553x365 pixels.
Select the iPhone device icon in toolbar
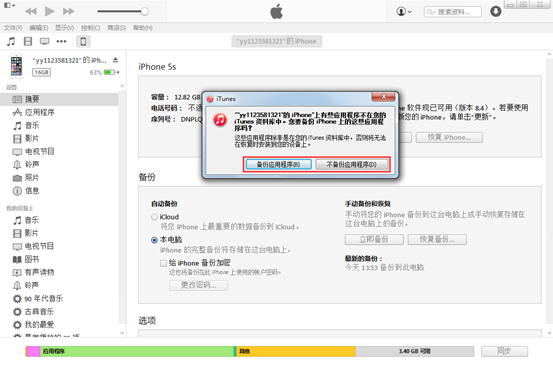(83, 42)
